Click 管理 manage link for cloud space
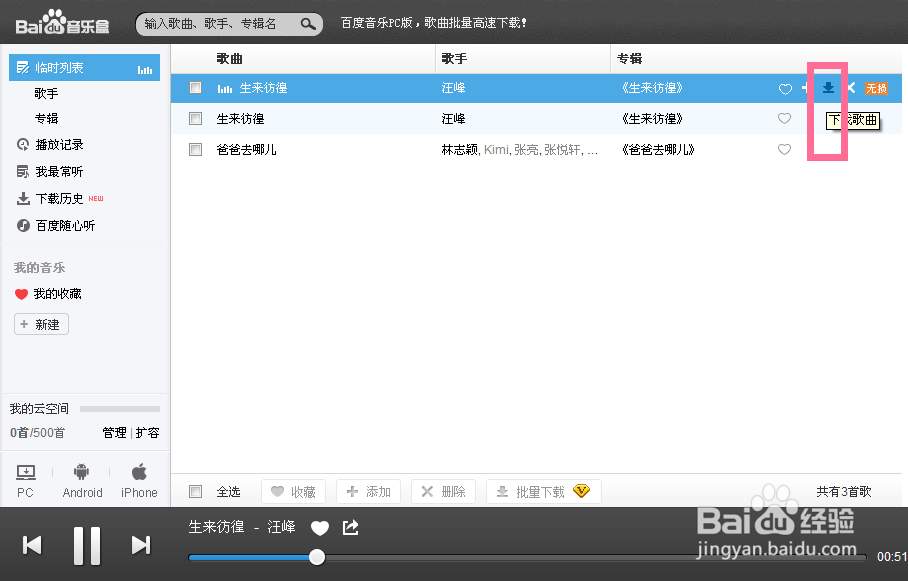The width and height of the screenshot is (908, 581). coord(114,432)
